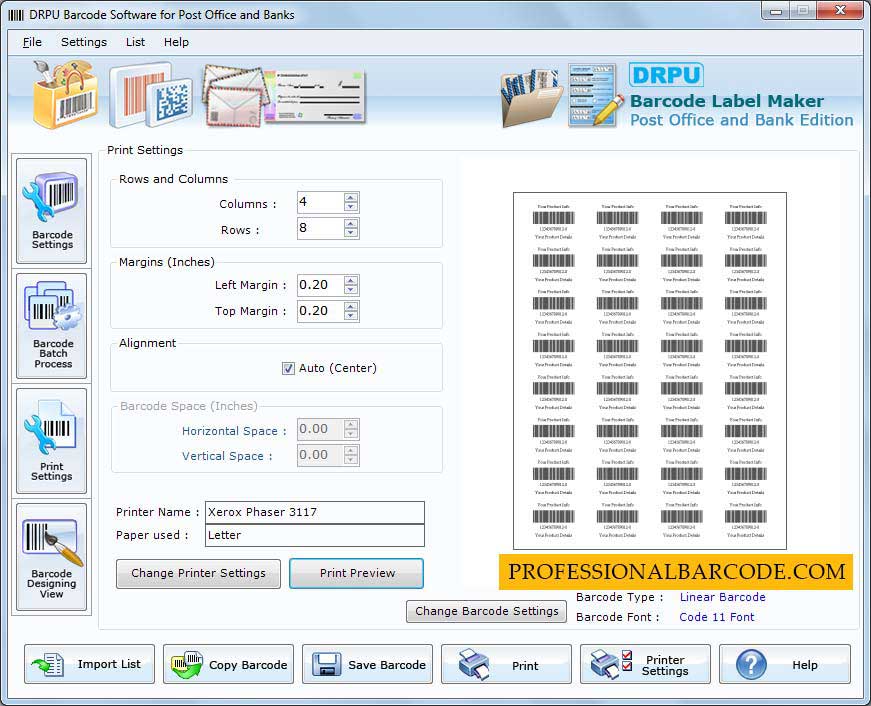
Task: Select the barcode labels toolbar icon
Action: (148, 95)
